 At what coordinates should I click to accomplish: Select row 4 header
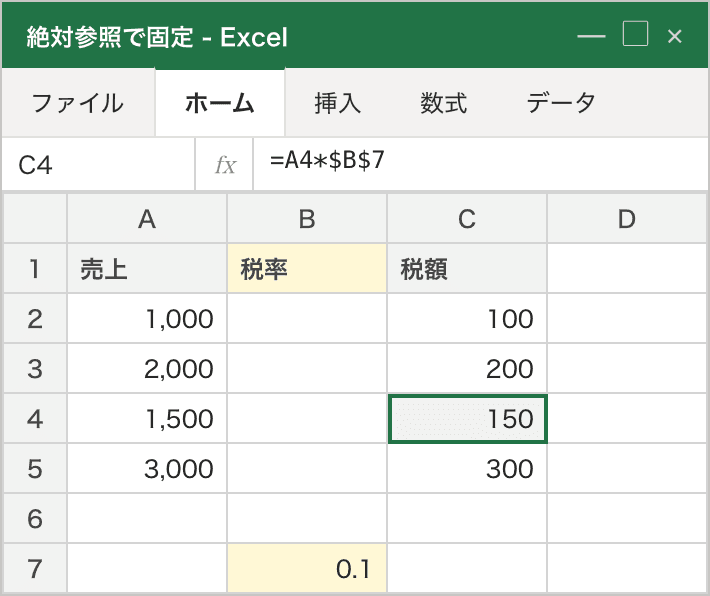35,418
